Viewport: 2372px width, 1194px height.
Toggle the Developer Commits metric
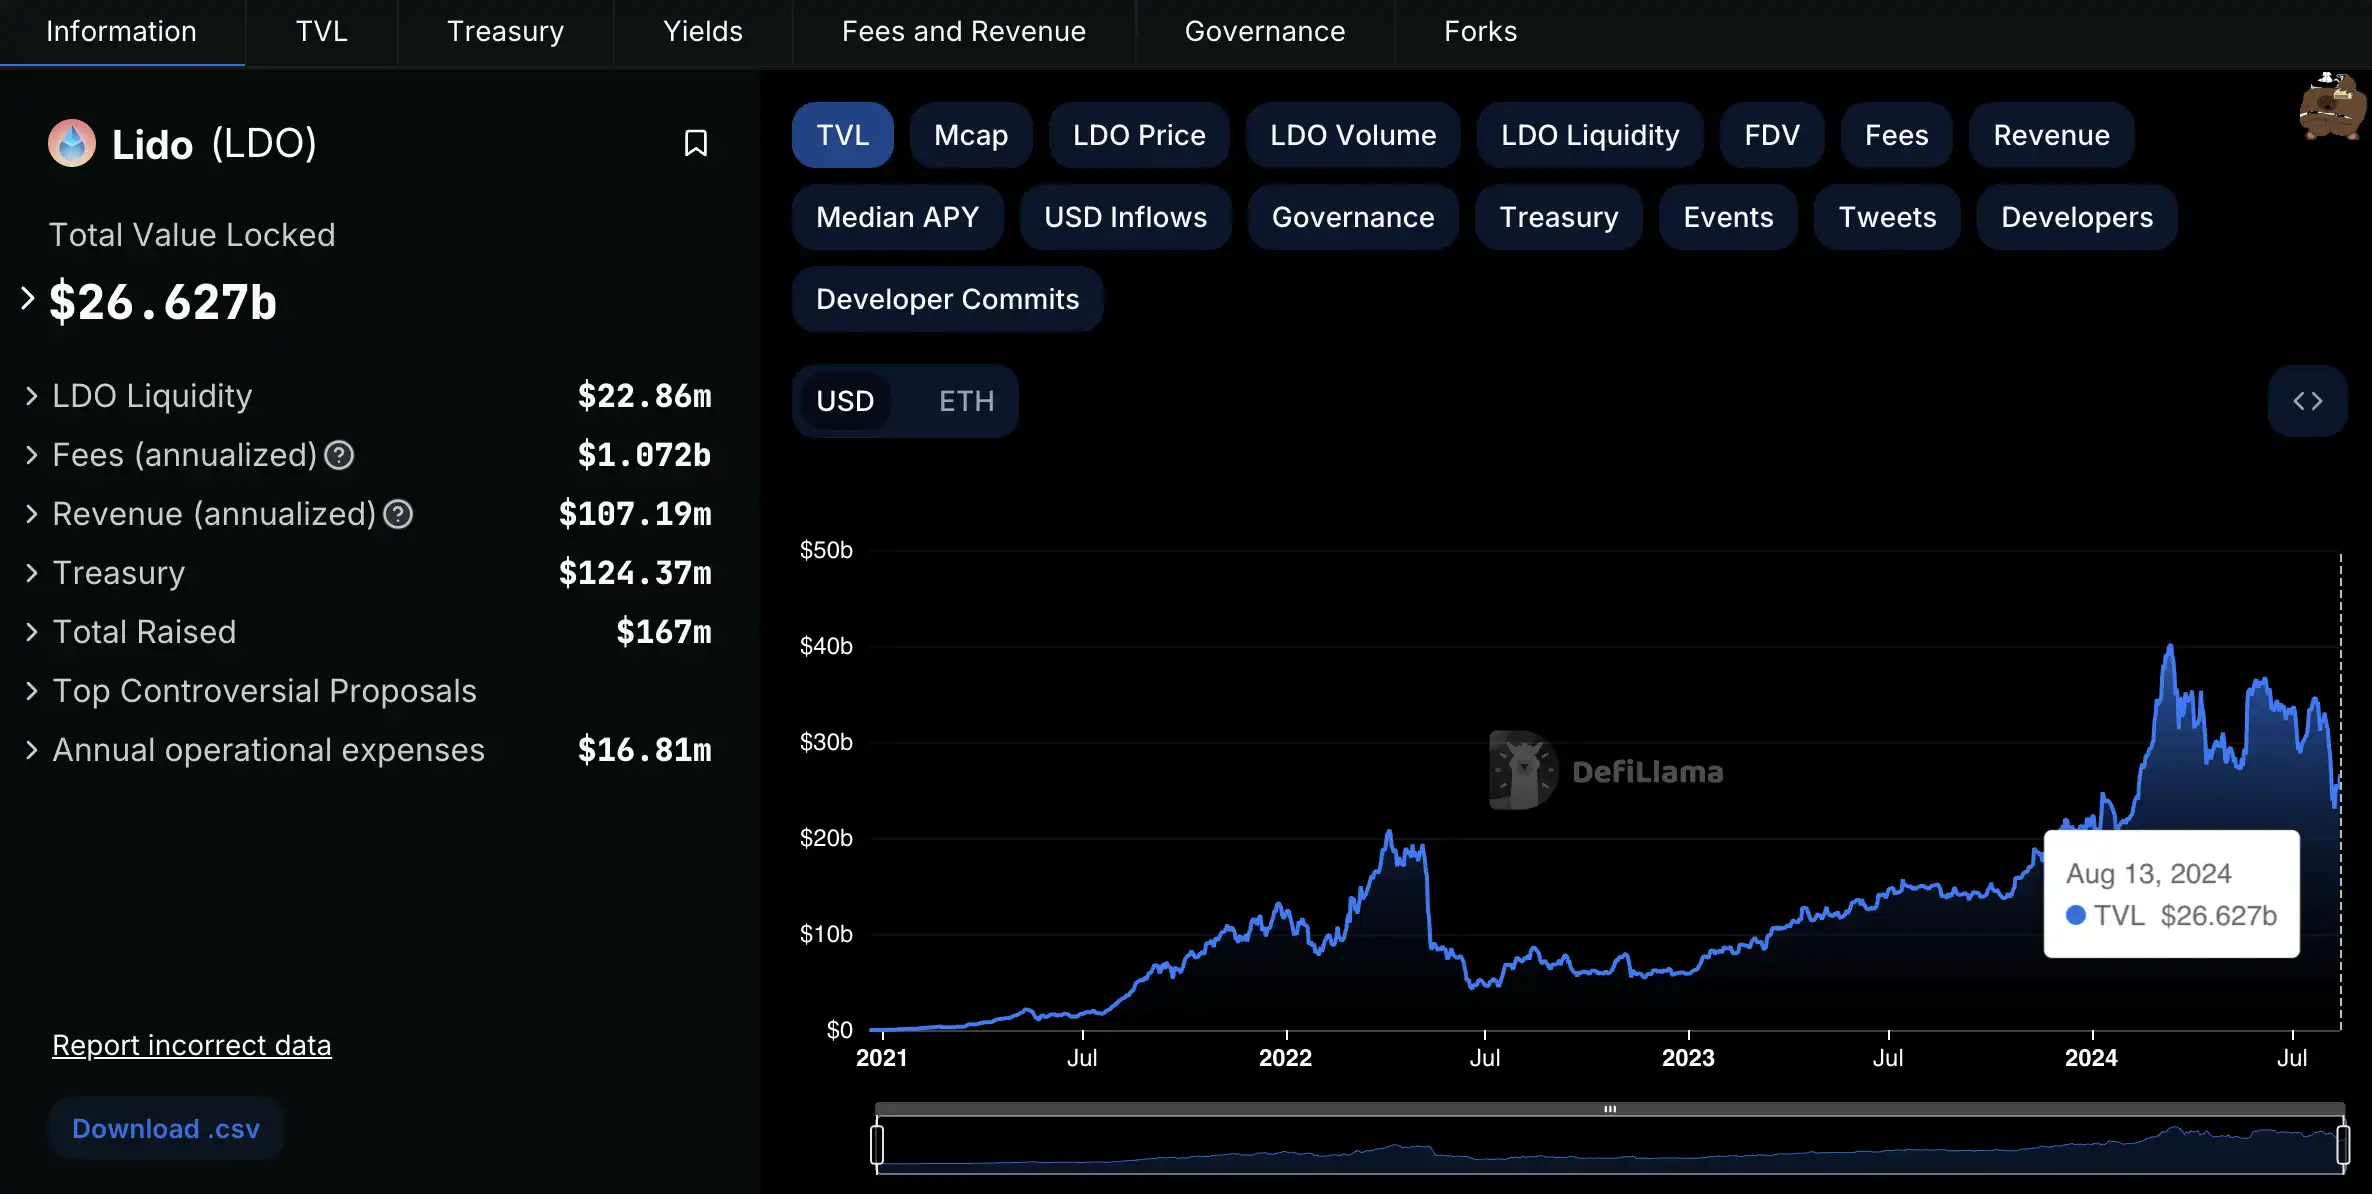click(x=946, y=299)
